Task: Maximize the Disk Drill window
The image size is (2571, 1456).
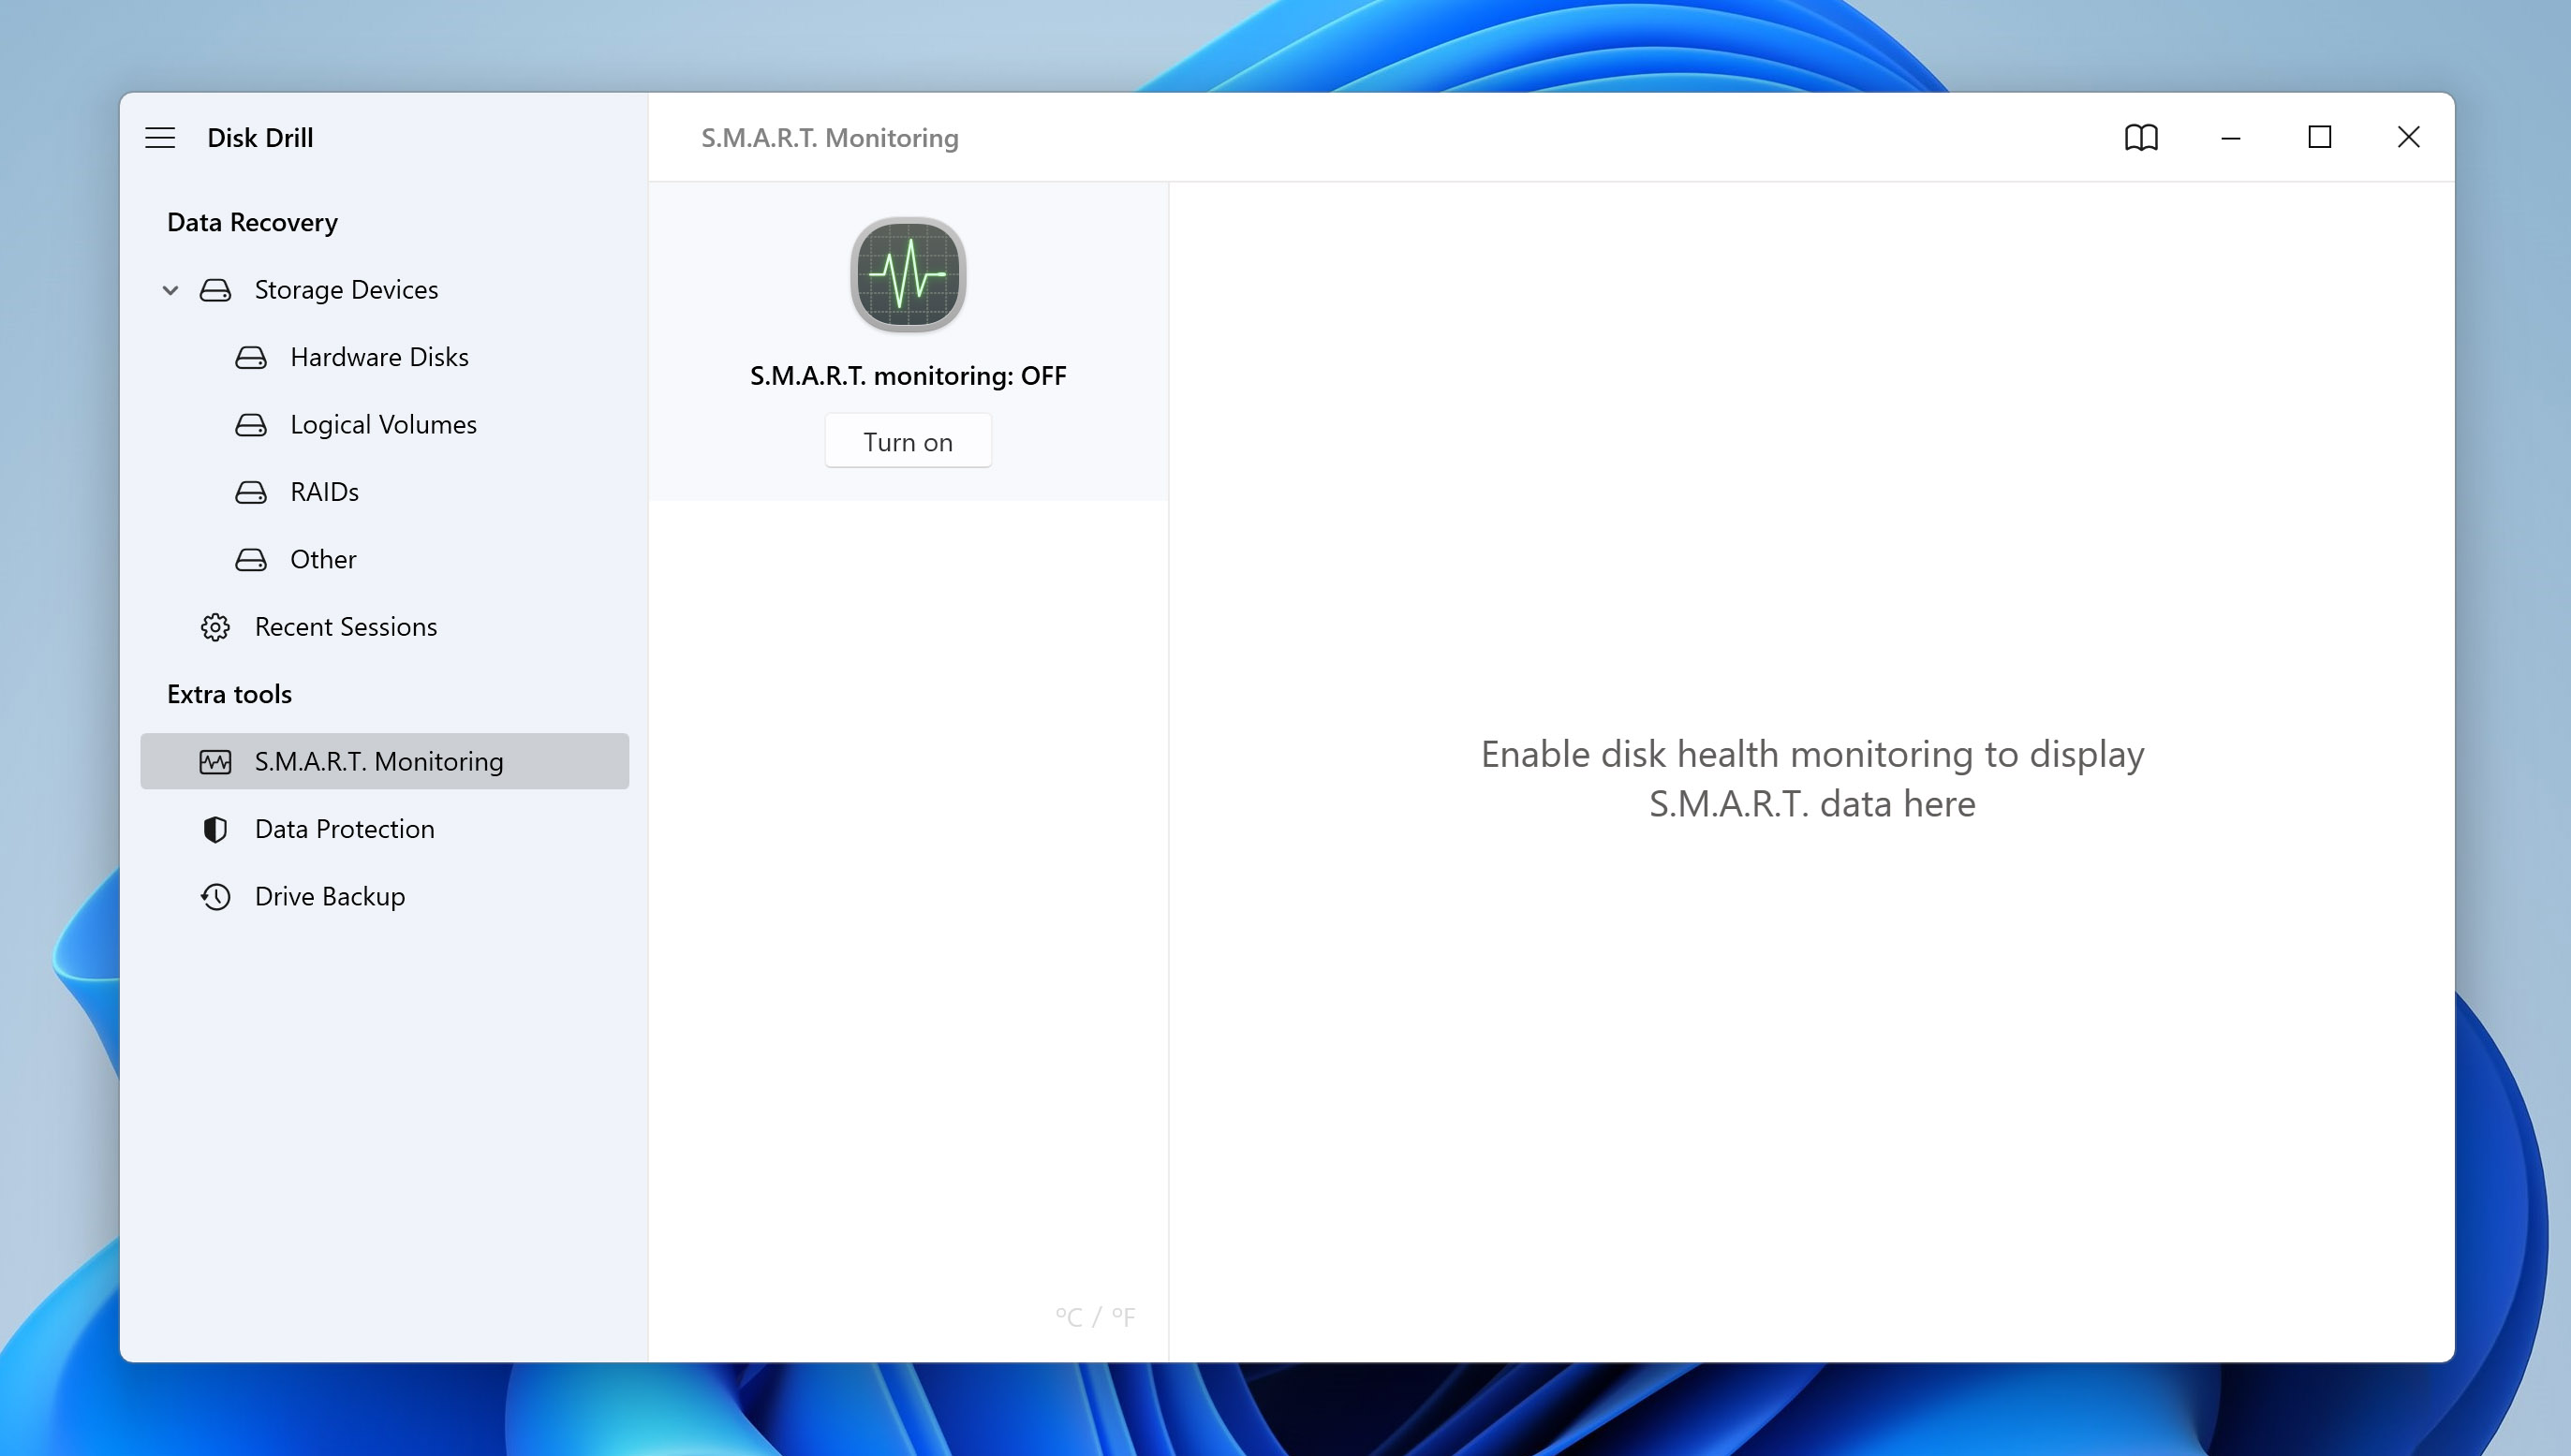Action: tap(2319, 137)
